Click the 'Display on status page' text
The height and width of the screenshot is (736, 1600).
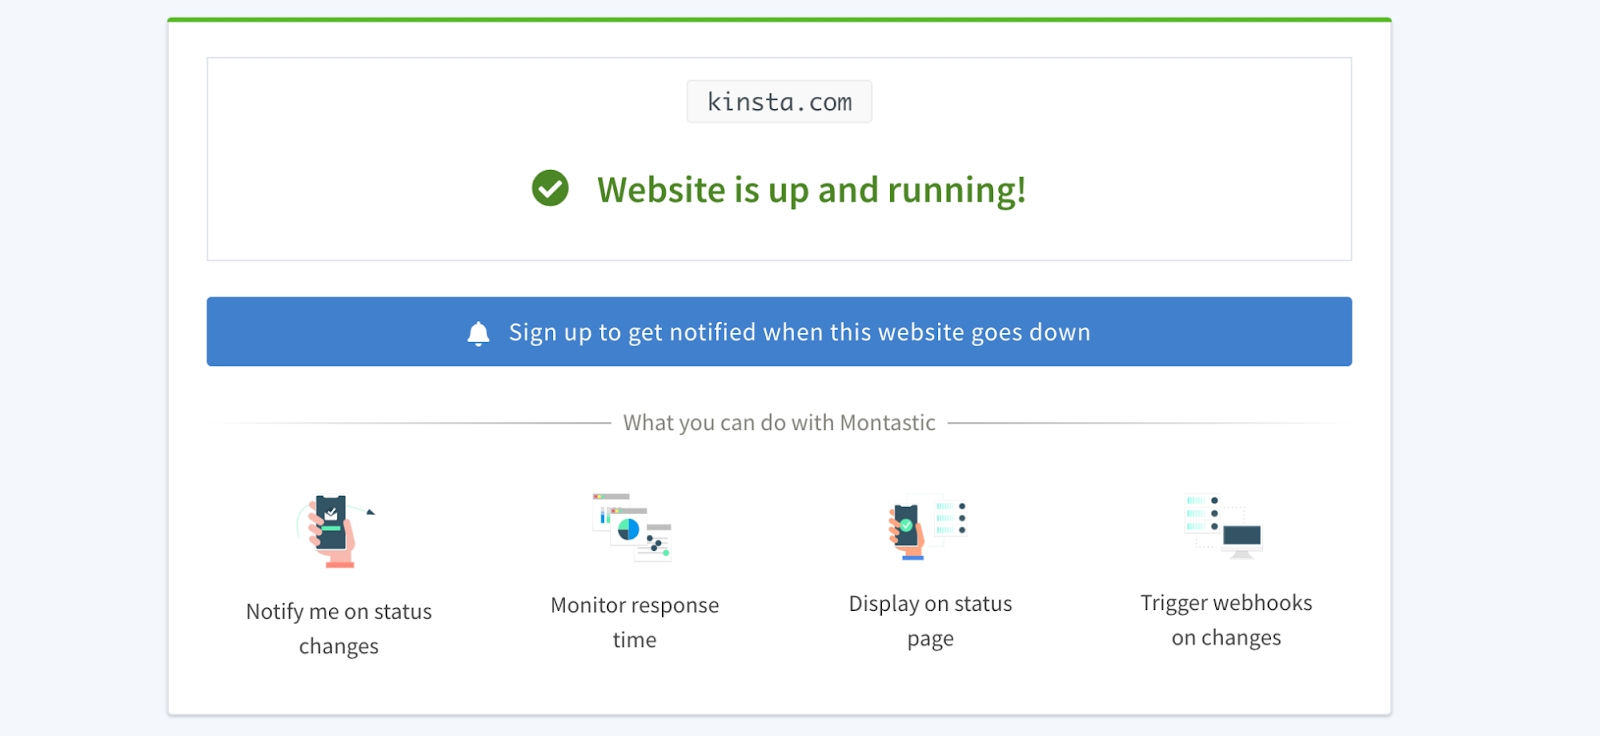(x=929, y=620)
